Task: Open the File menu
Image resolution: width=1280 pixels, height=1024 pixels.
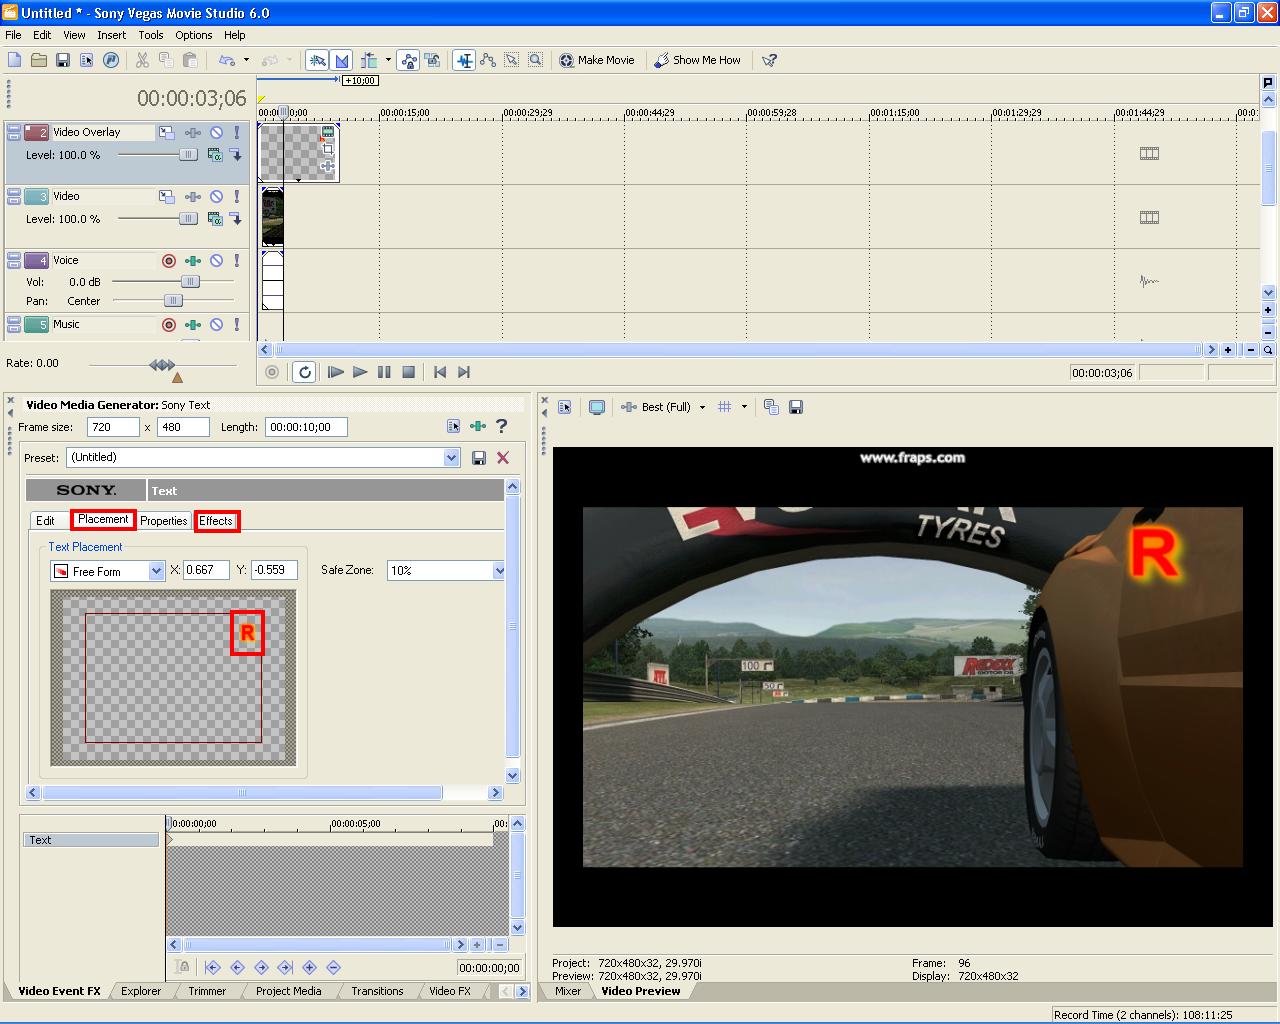Action: (13, 35)
